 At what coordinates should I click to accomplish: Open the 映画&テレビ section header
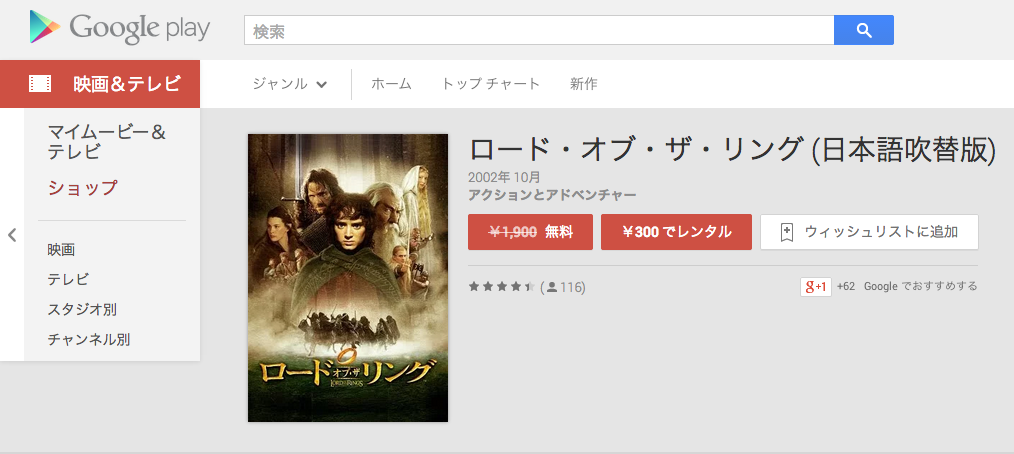point(100,84)
